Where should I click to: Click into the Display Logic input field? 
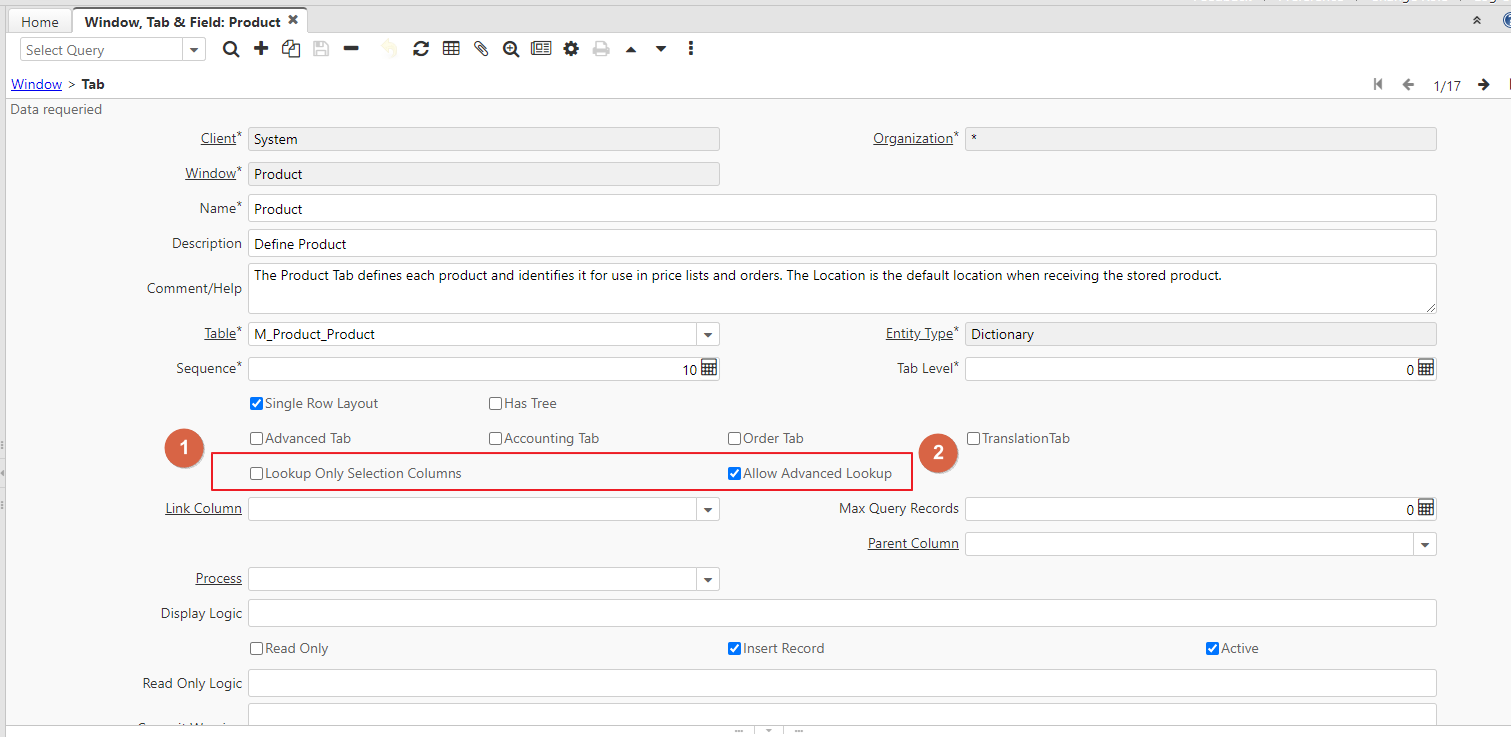(x=841, y=613)
